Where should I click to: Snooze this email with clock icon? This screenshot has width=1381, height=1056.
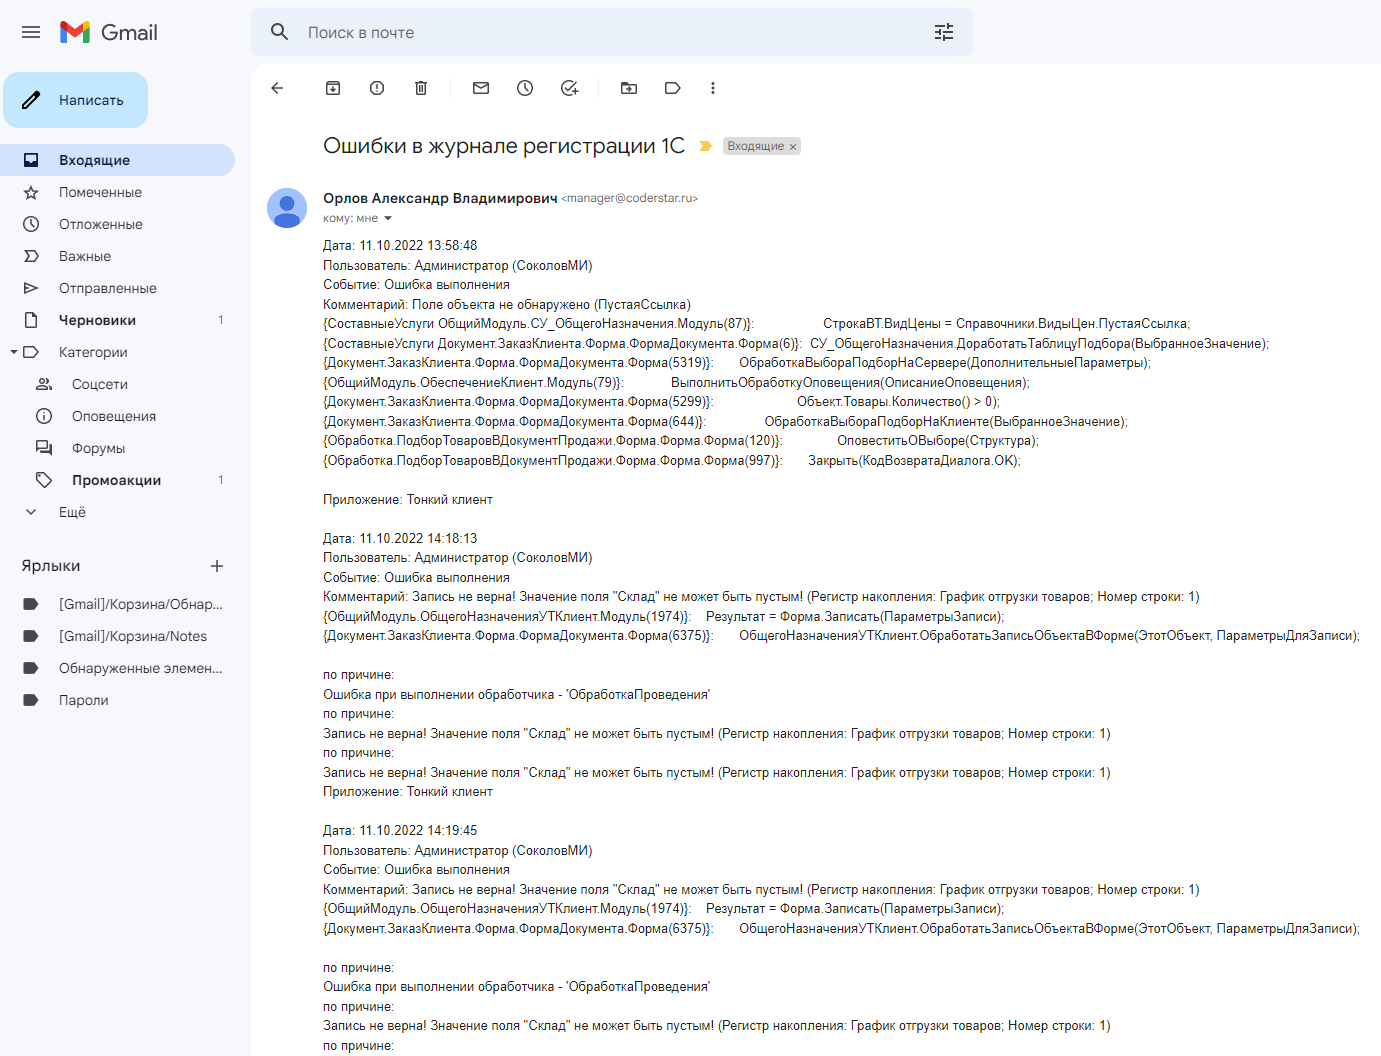click(x=525, y=88)
